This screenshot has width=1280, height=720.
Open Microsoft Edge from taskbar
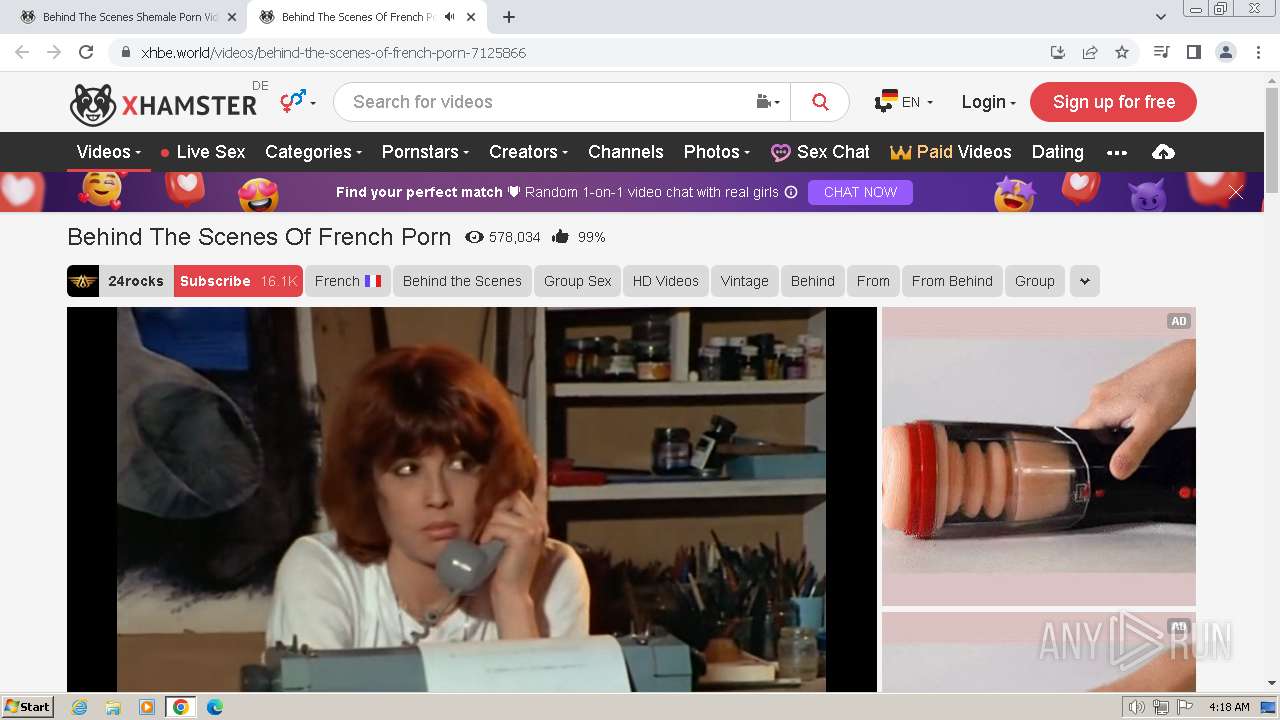[x=215, y=707]
